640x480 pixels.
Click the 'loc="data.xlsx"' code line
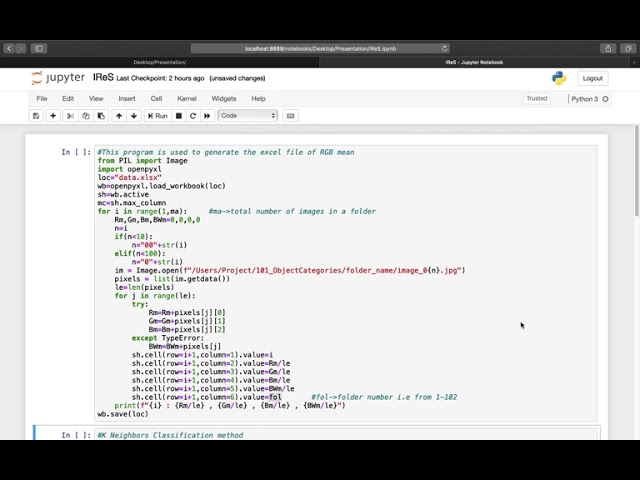coord(129,178)
